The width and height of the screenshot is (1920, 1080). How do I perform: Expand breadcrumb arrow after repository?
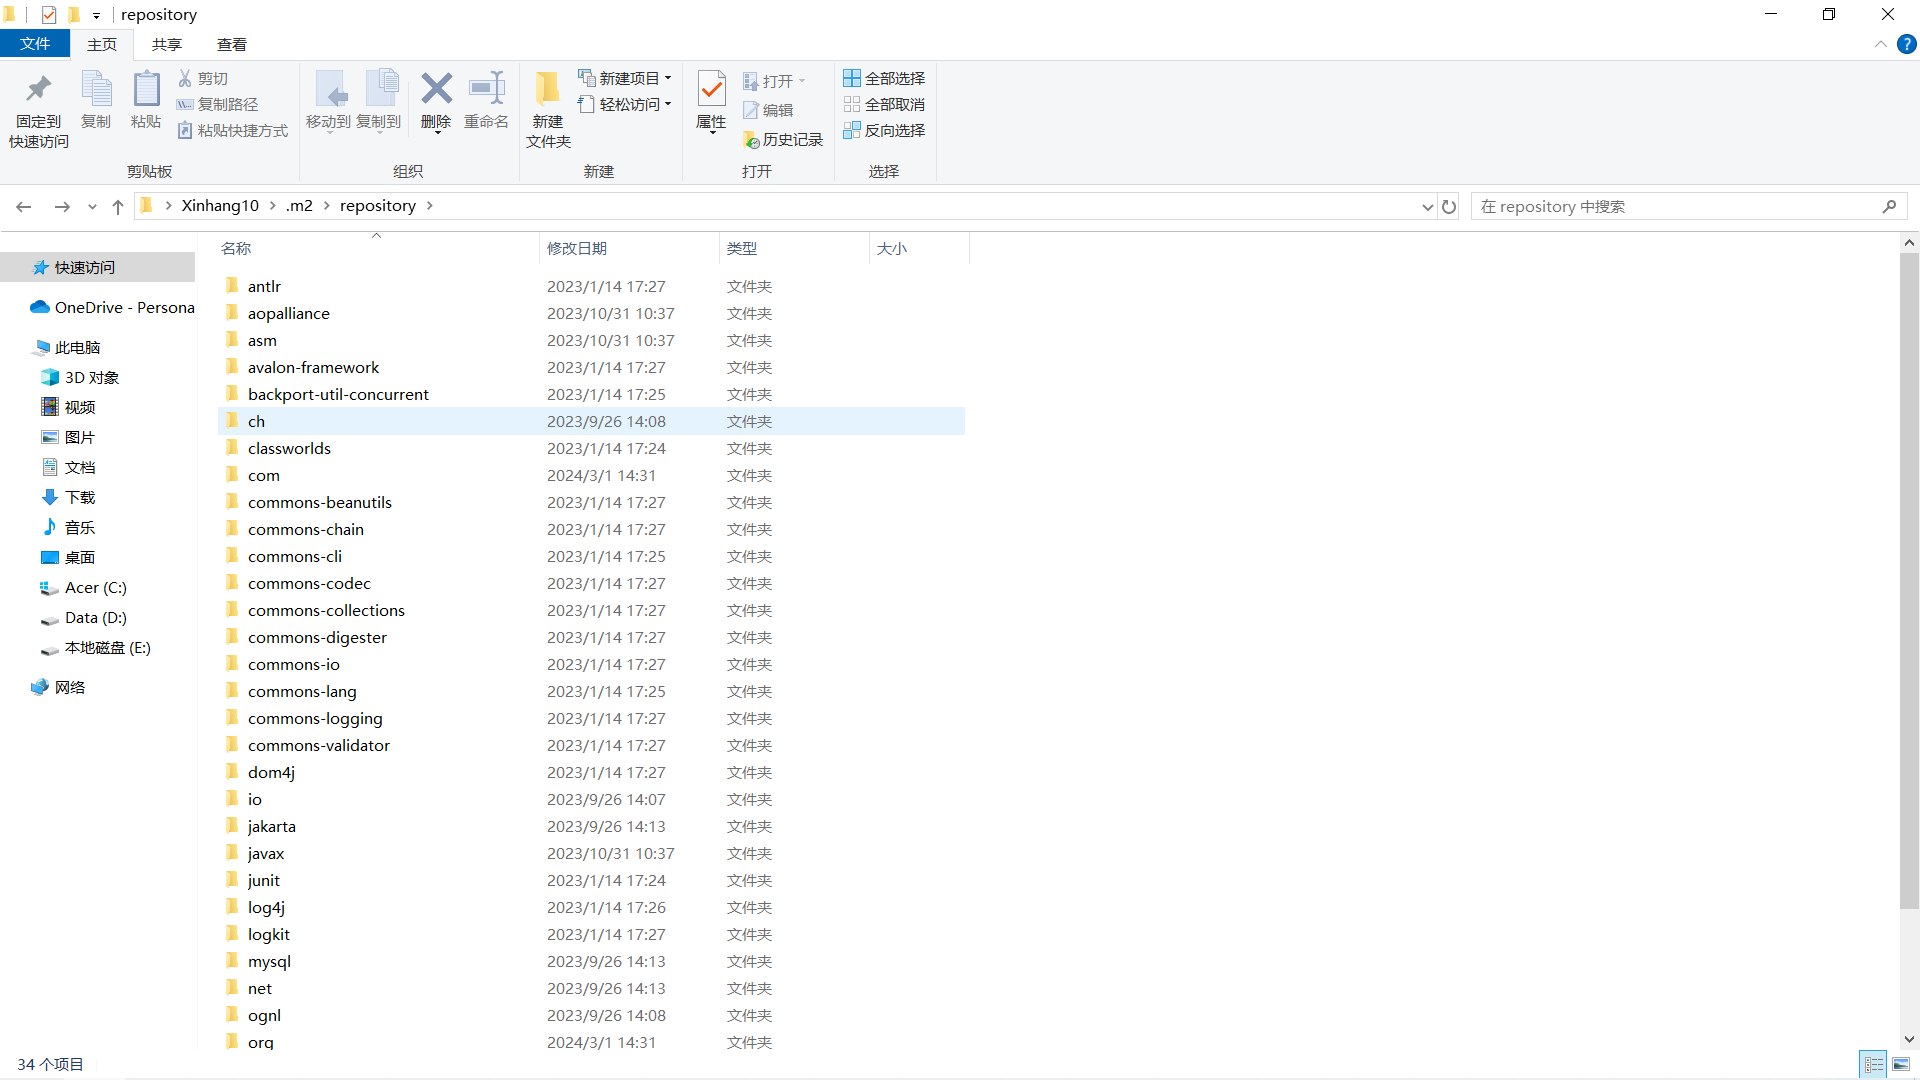[x=430, y=206]
